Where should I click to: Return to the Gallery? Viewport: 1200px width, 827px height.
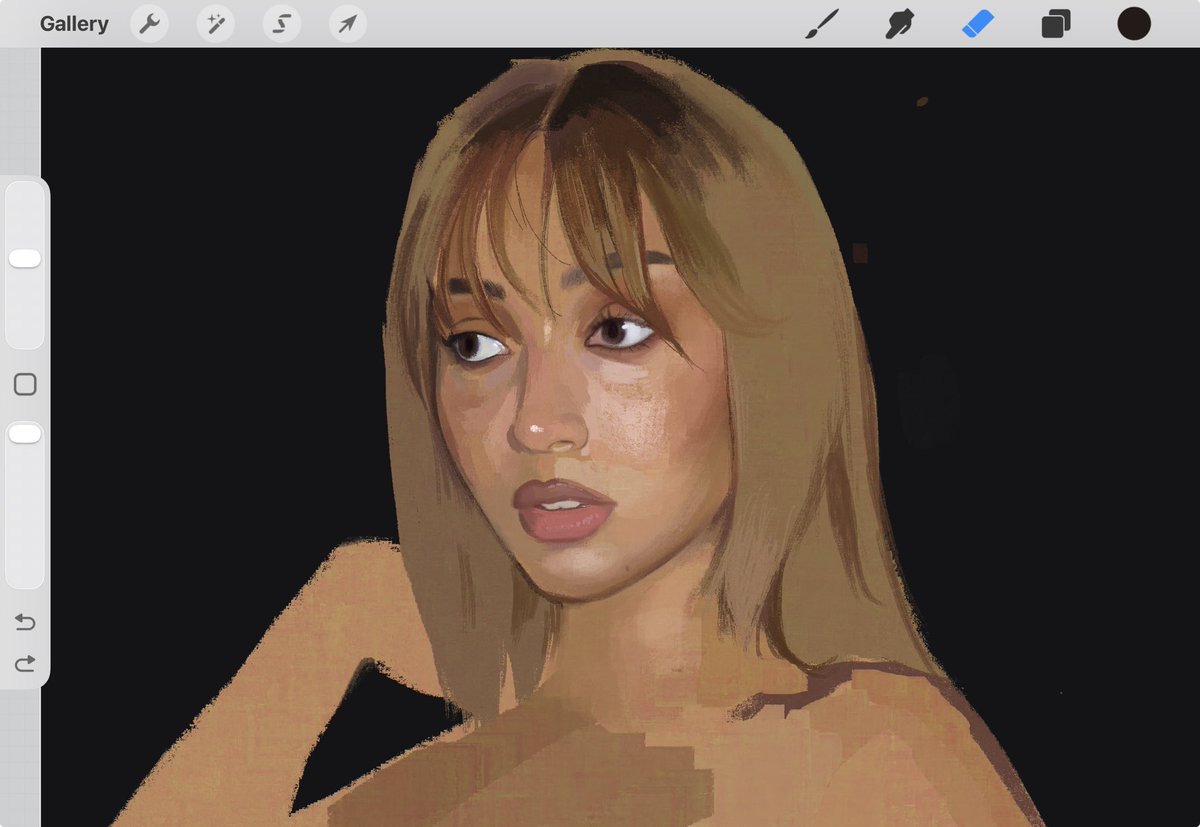pos(74,23)
